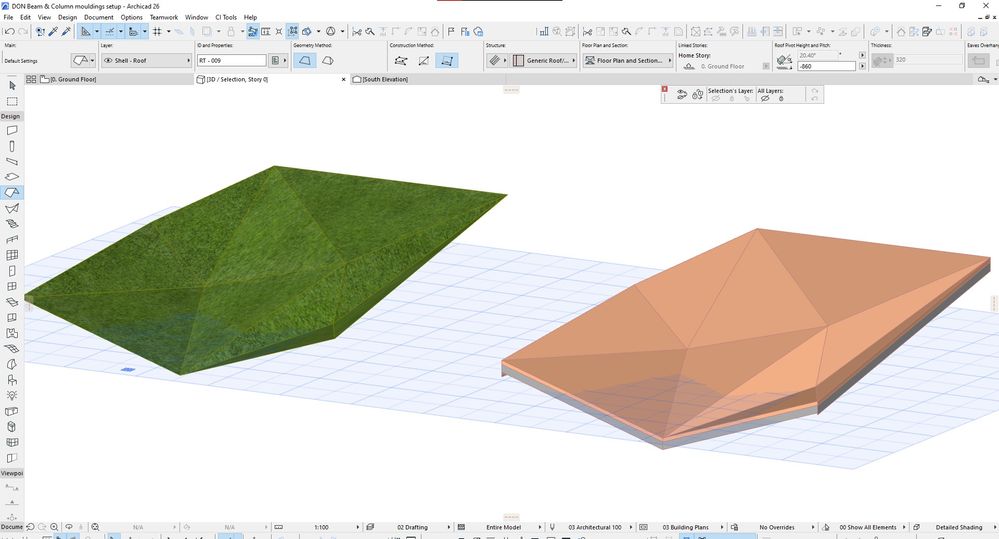Viewport: 999px width, 539px height.
Task: Select the Roof tool in toolbox
Action: [12, 192]
